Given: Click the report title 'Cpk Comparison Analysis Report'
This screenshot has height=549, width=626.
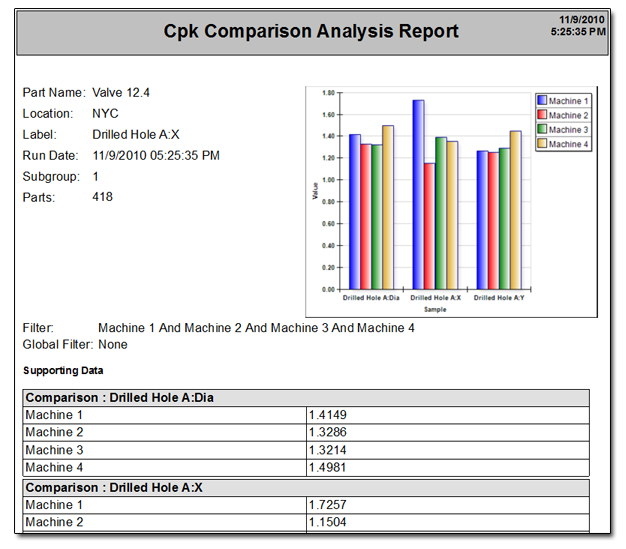Looking at the screenshot, I should pos(311,32).
